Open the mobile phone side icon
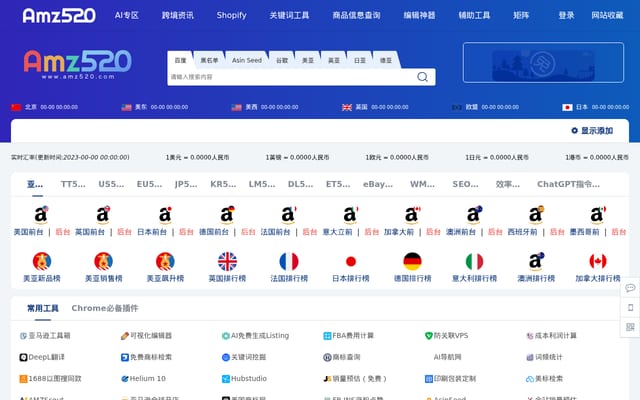640x400 pixels. (x=630, y=307)
